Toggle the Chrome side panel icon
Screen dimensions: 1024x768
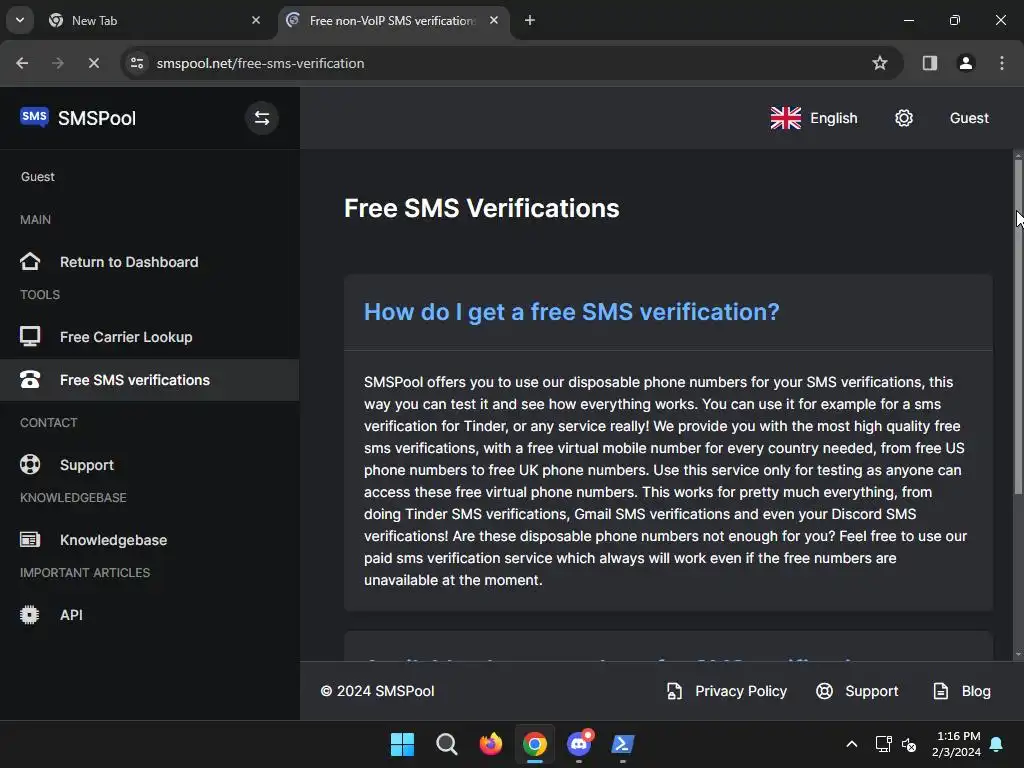[x=930, y=63]
